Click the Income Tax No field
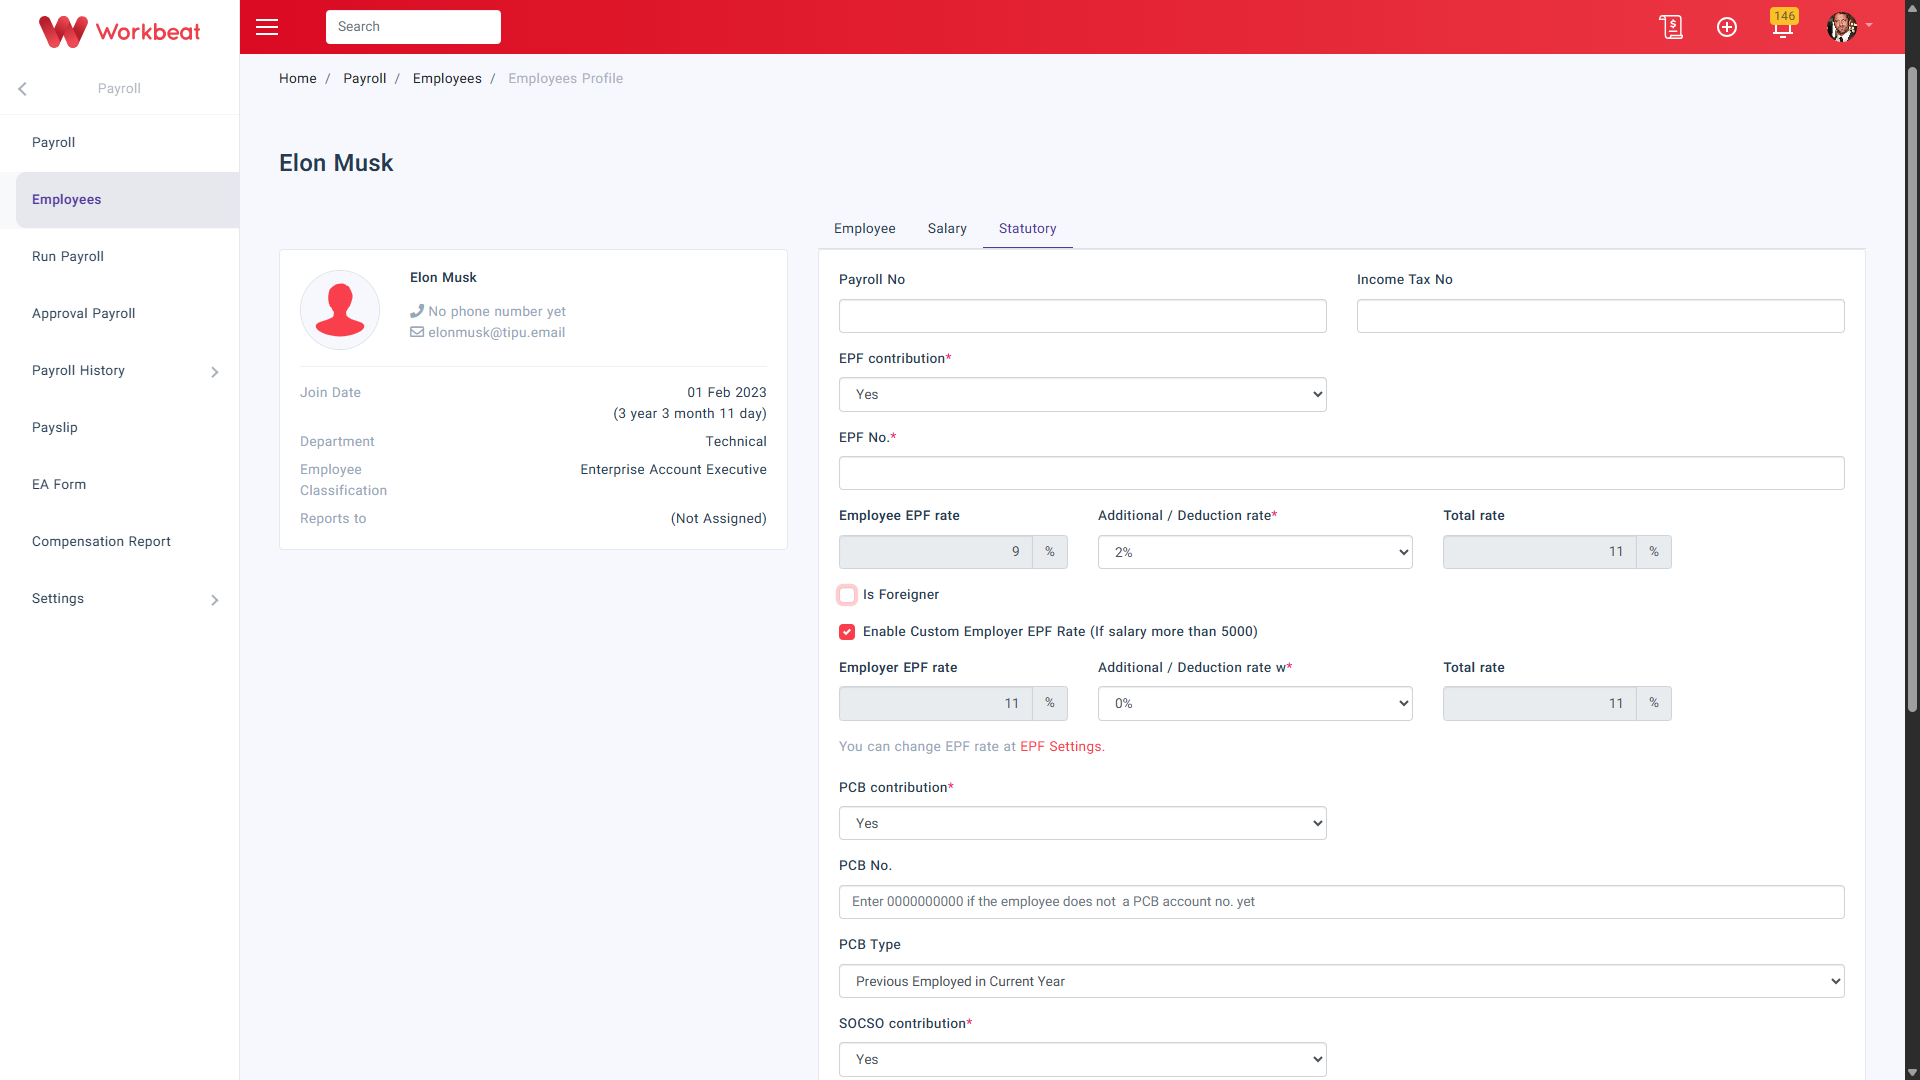The width and height of the screenshot is (1920, 1080). click(1600, 316)
